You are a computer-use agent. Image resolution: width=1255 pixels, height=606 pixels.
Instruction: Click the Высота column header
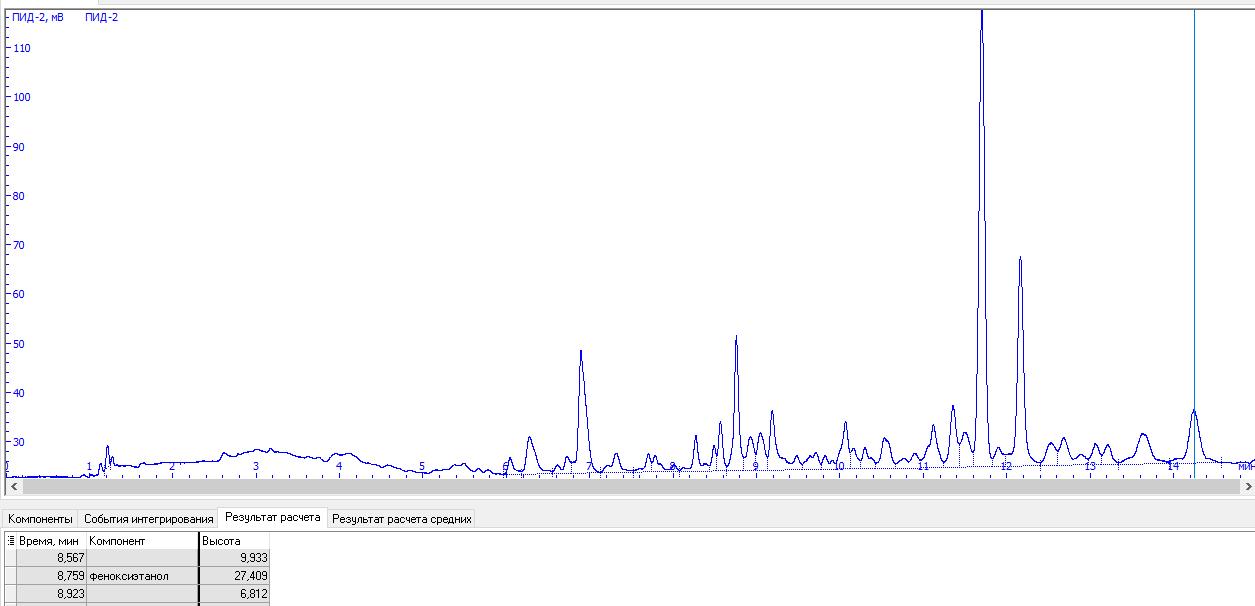(x=233, y=541)
